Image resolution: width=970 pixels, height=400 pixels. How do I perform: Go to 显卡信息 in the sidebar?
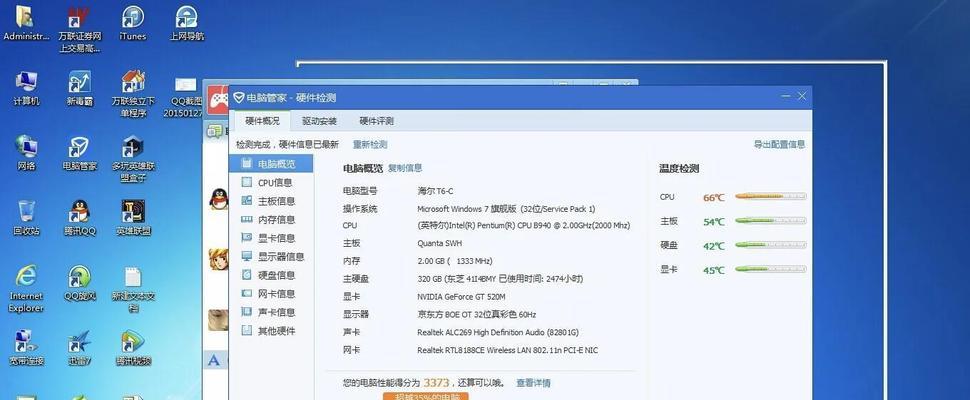coord(271,238)
